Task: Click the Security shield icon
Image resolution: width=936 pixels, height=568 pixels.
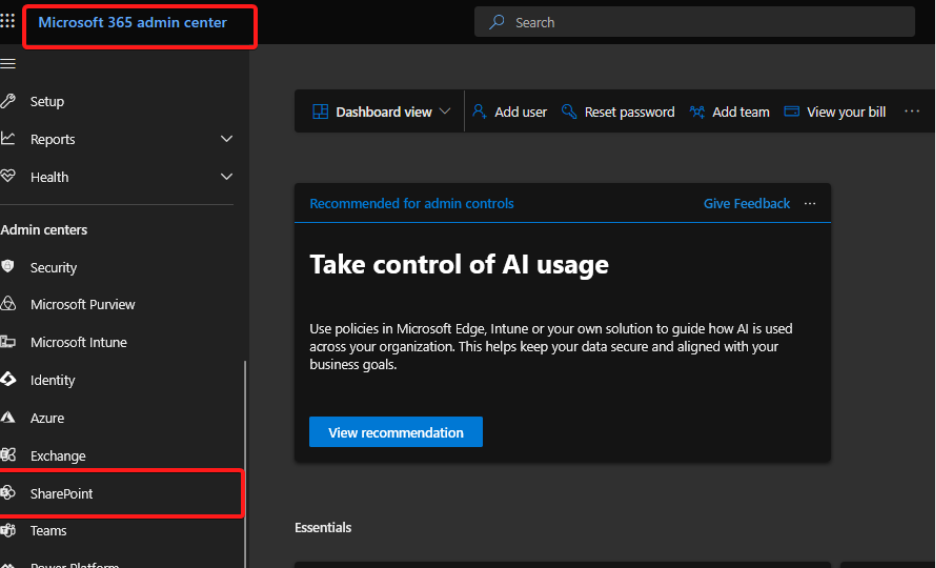Action: (8, 267)
